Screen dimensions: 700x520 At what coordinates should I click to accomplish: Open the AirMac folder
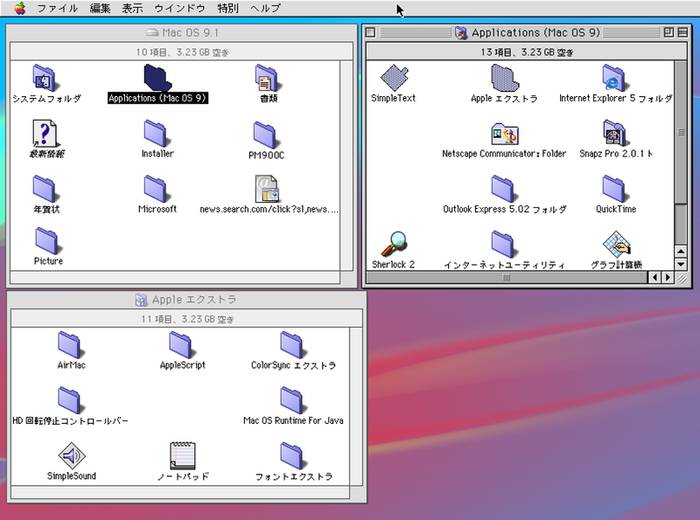pos(69,345)
